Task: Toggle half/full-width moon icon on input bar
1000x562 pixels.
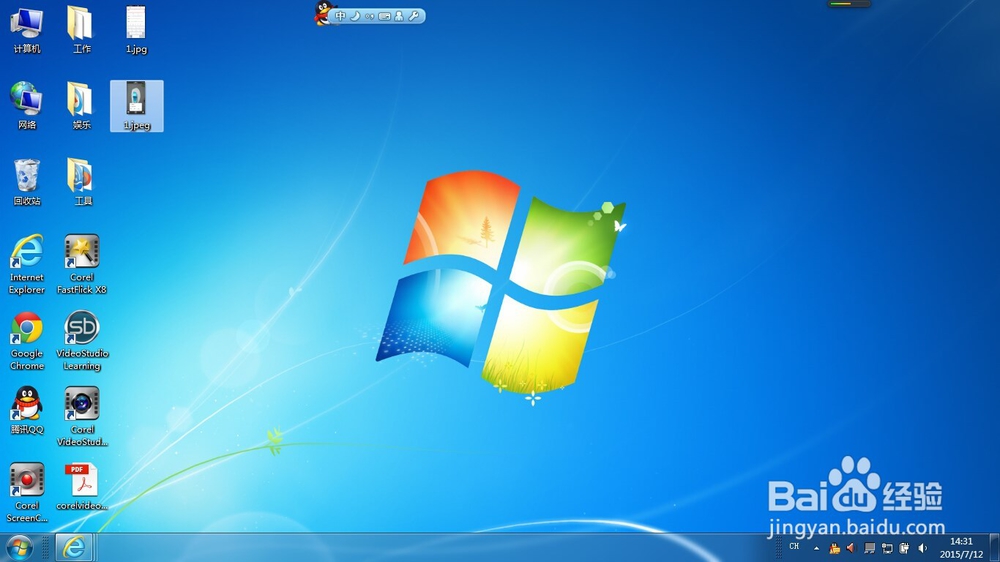Action: pyautogui.click(x=355, y=16)
